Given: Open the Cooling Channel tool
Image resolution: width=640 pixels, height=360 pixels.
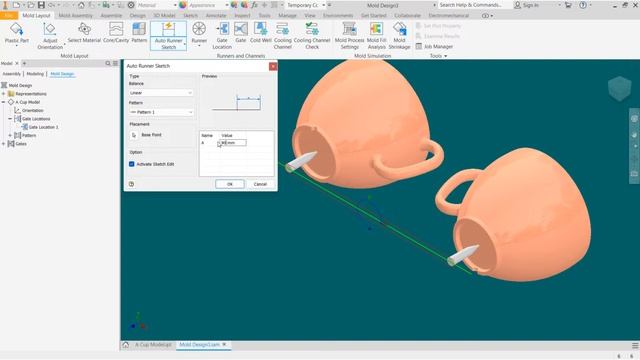Looking at the screenshot, I should 282,36.
